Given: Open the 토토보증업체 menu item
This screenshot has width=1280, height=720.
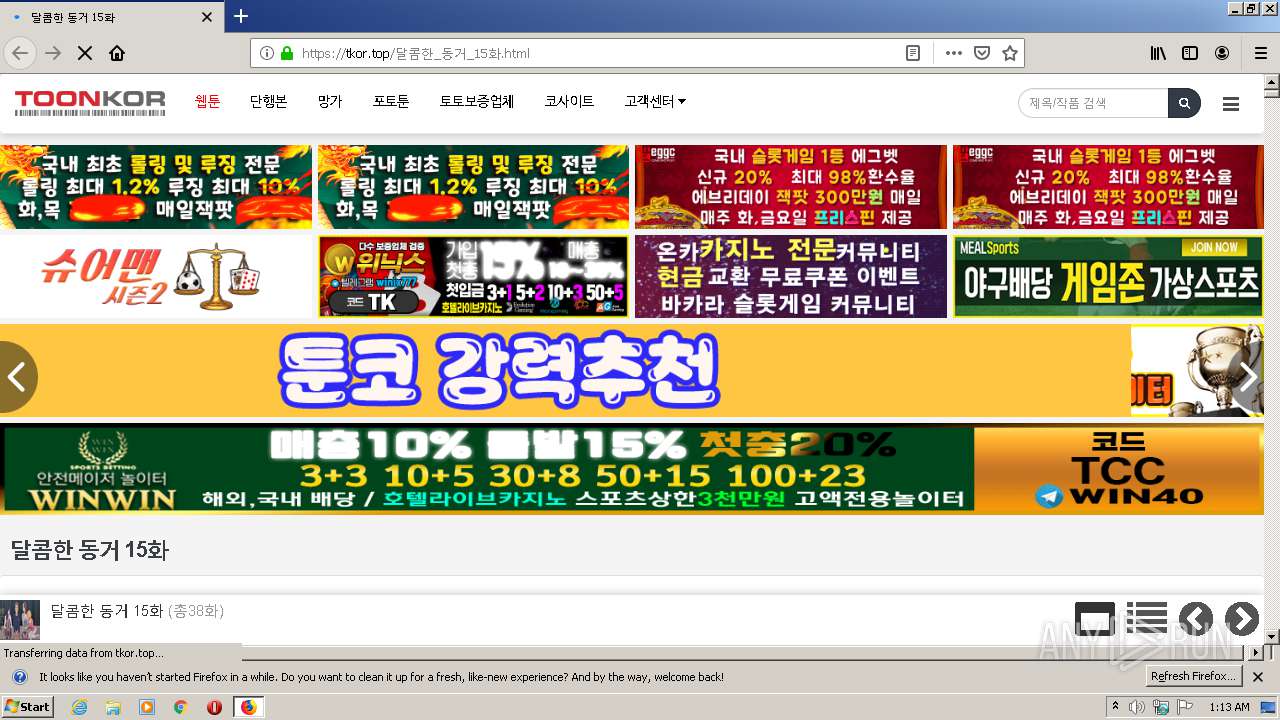Looking at the screenshot, I should click(x=477, y=101).
